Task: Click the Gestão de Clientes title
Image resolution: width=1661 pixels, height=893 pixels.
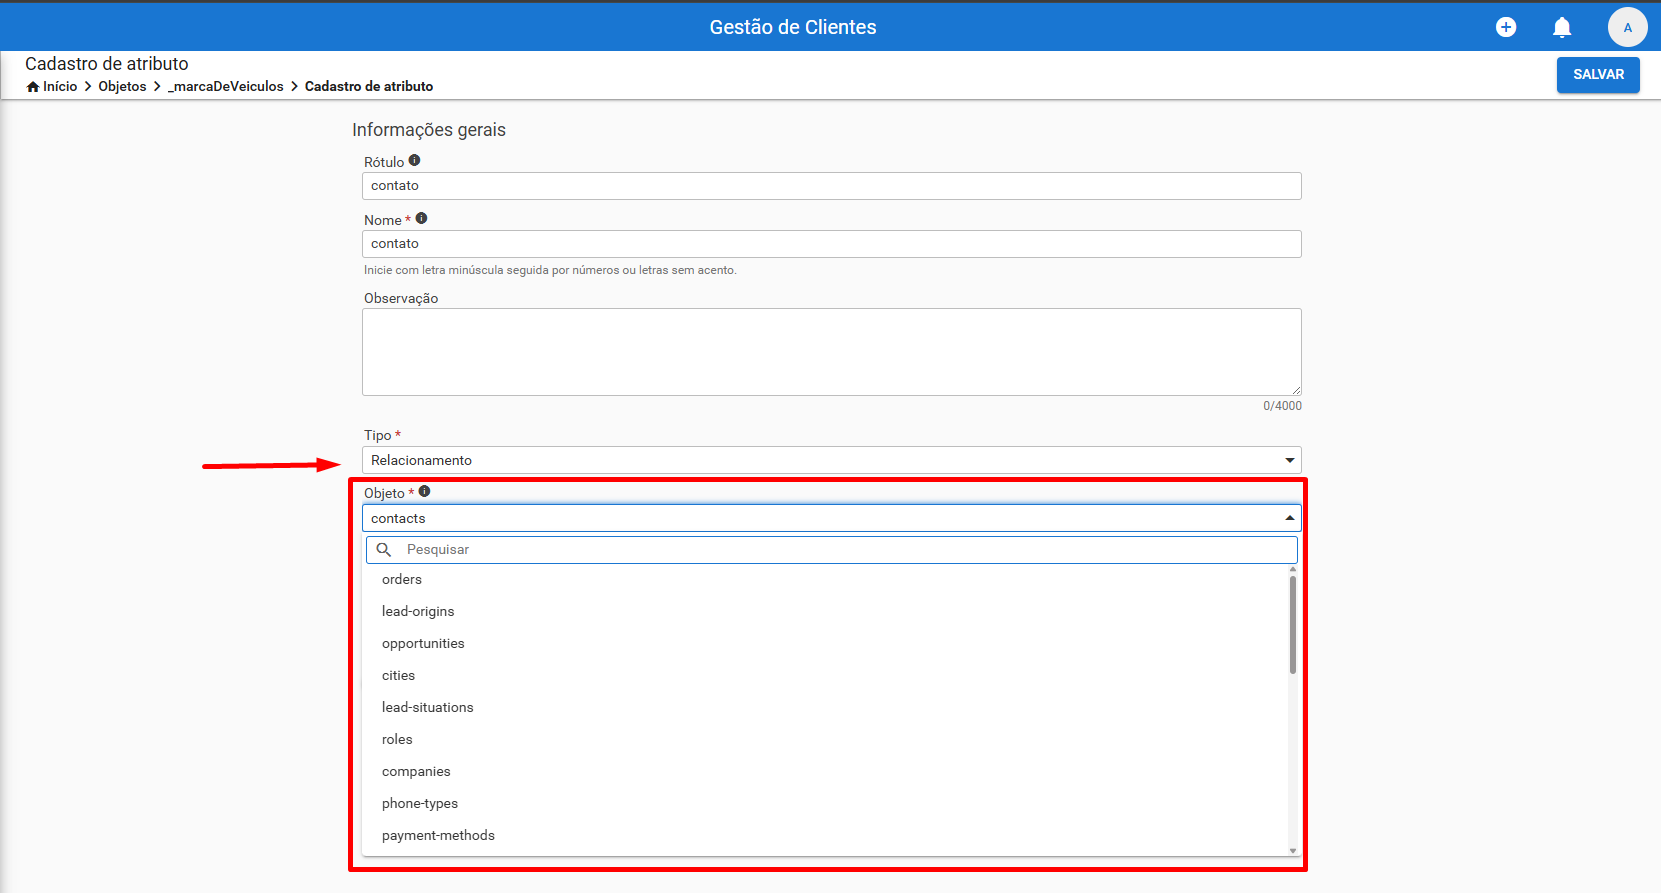Action: (793, 27)
